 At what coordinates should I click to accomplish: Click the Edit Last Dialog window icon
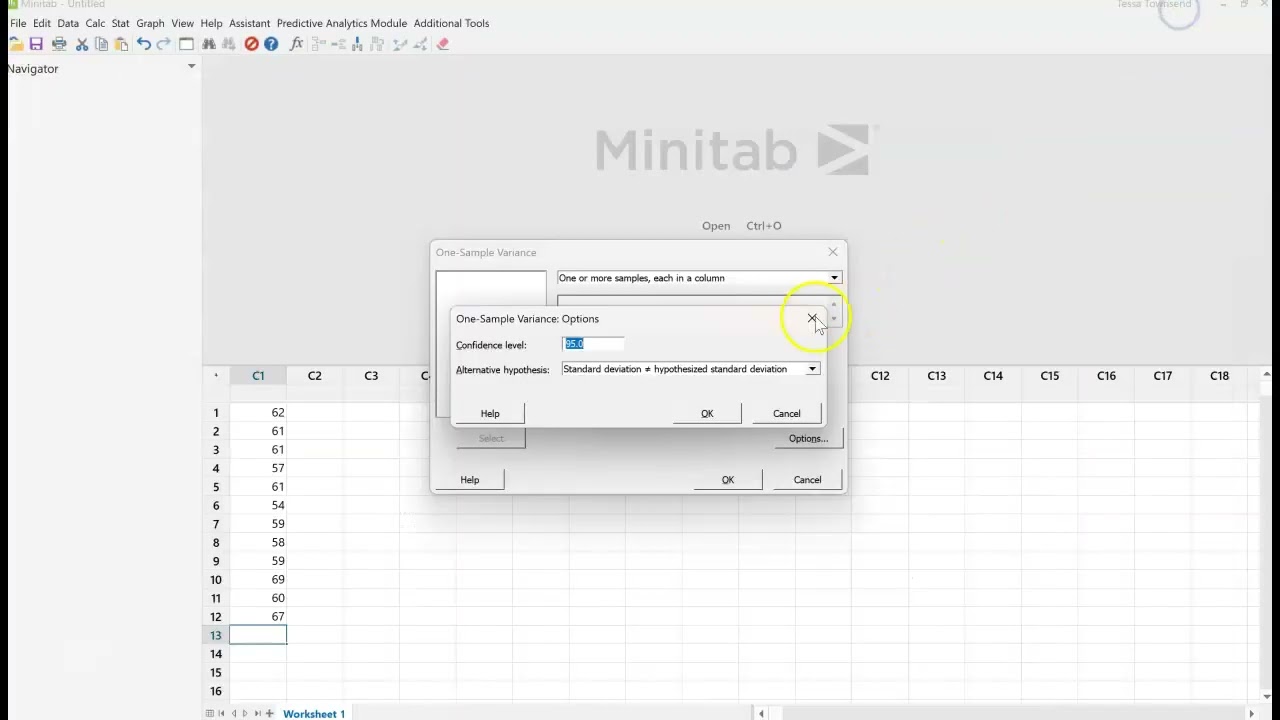point(186,44)
